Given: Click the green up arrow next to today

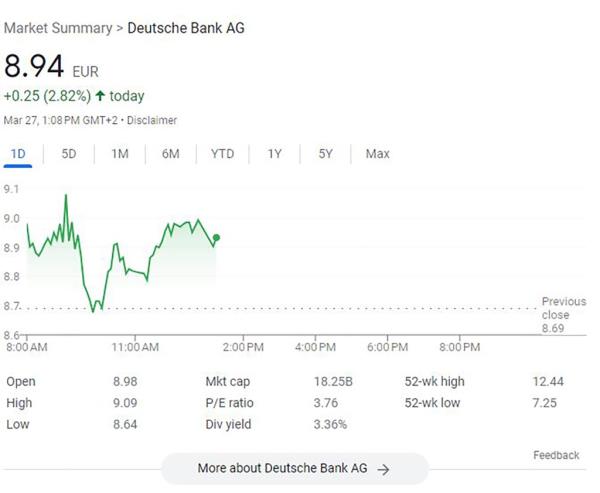Looking at the screenshot, I should click(x=101, y=96).
